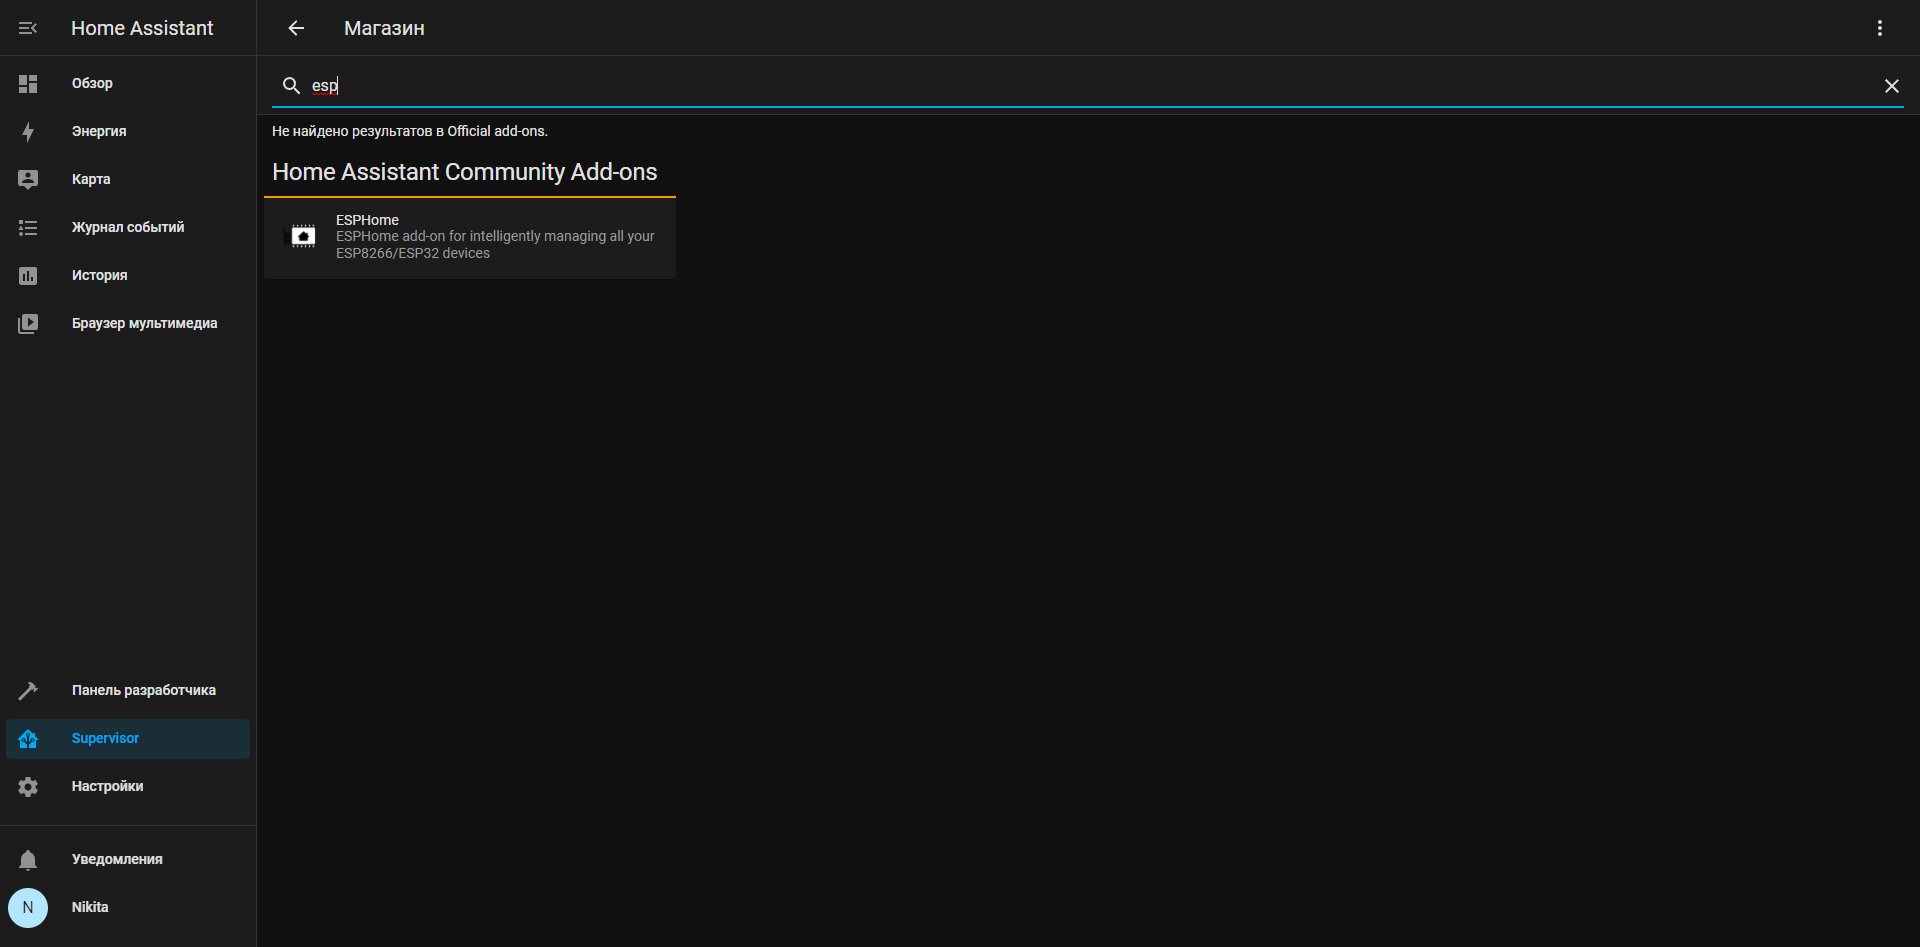
Task: Open Браузер мультимедиа in the sidebar
Action: (x=128, y=324)
